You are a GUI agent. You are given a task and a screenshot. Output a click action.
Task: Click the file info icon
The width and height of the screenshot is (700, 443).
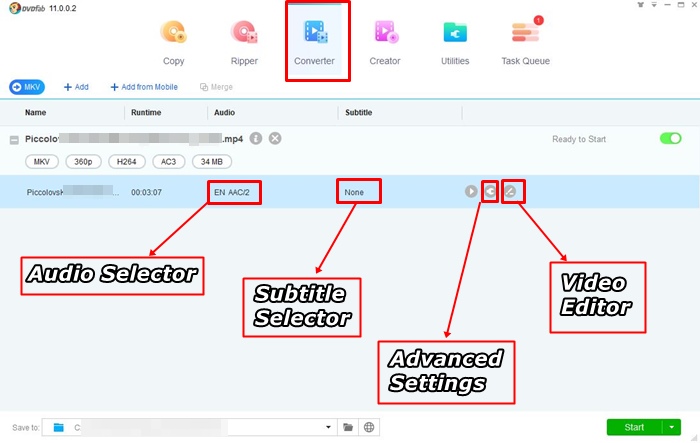[256, 139]
